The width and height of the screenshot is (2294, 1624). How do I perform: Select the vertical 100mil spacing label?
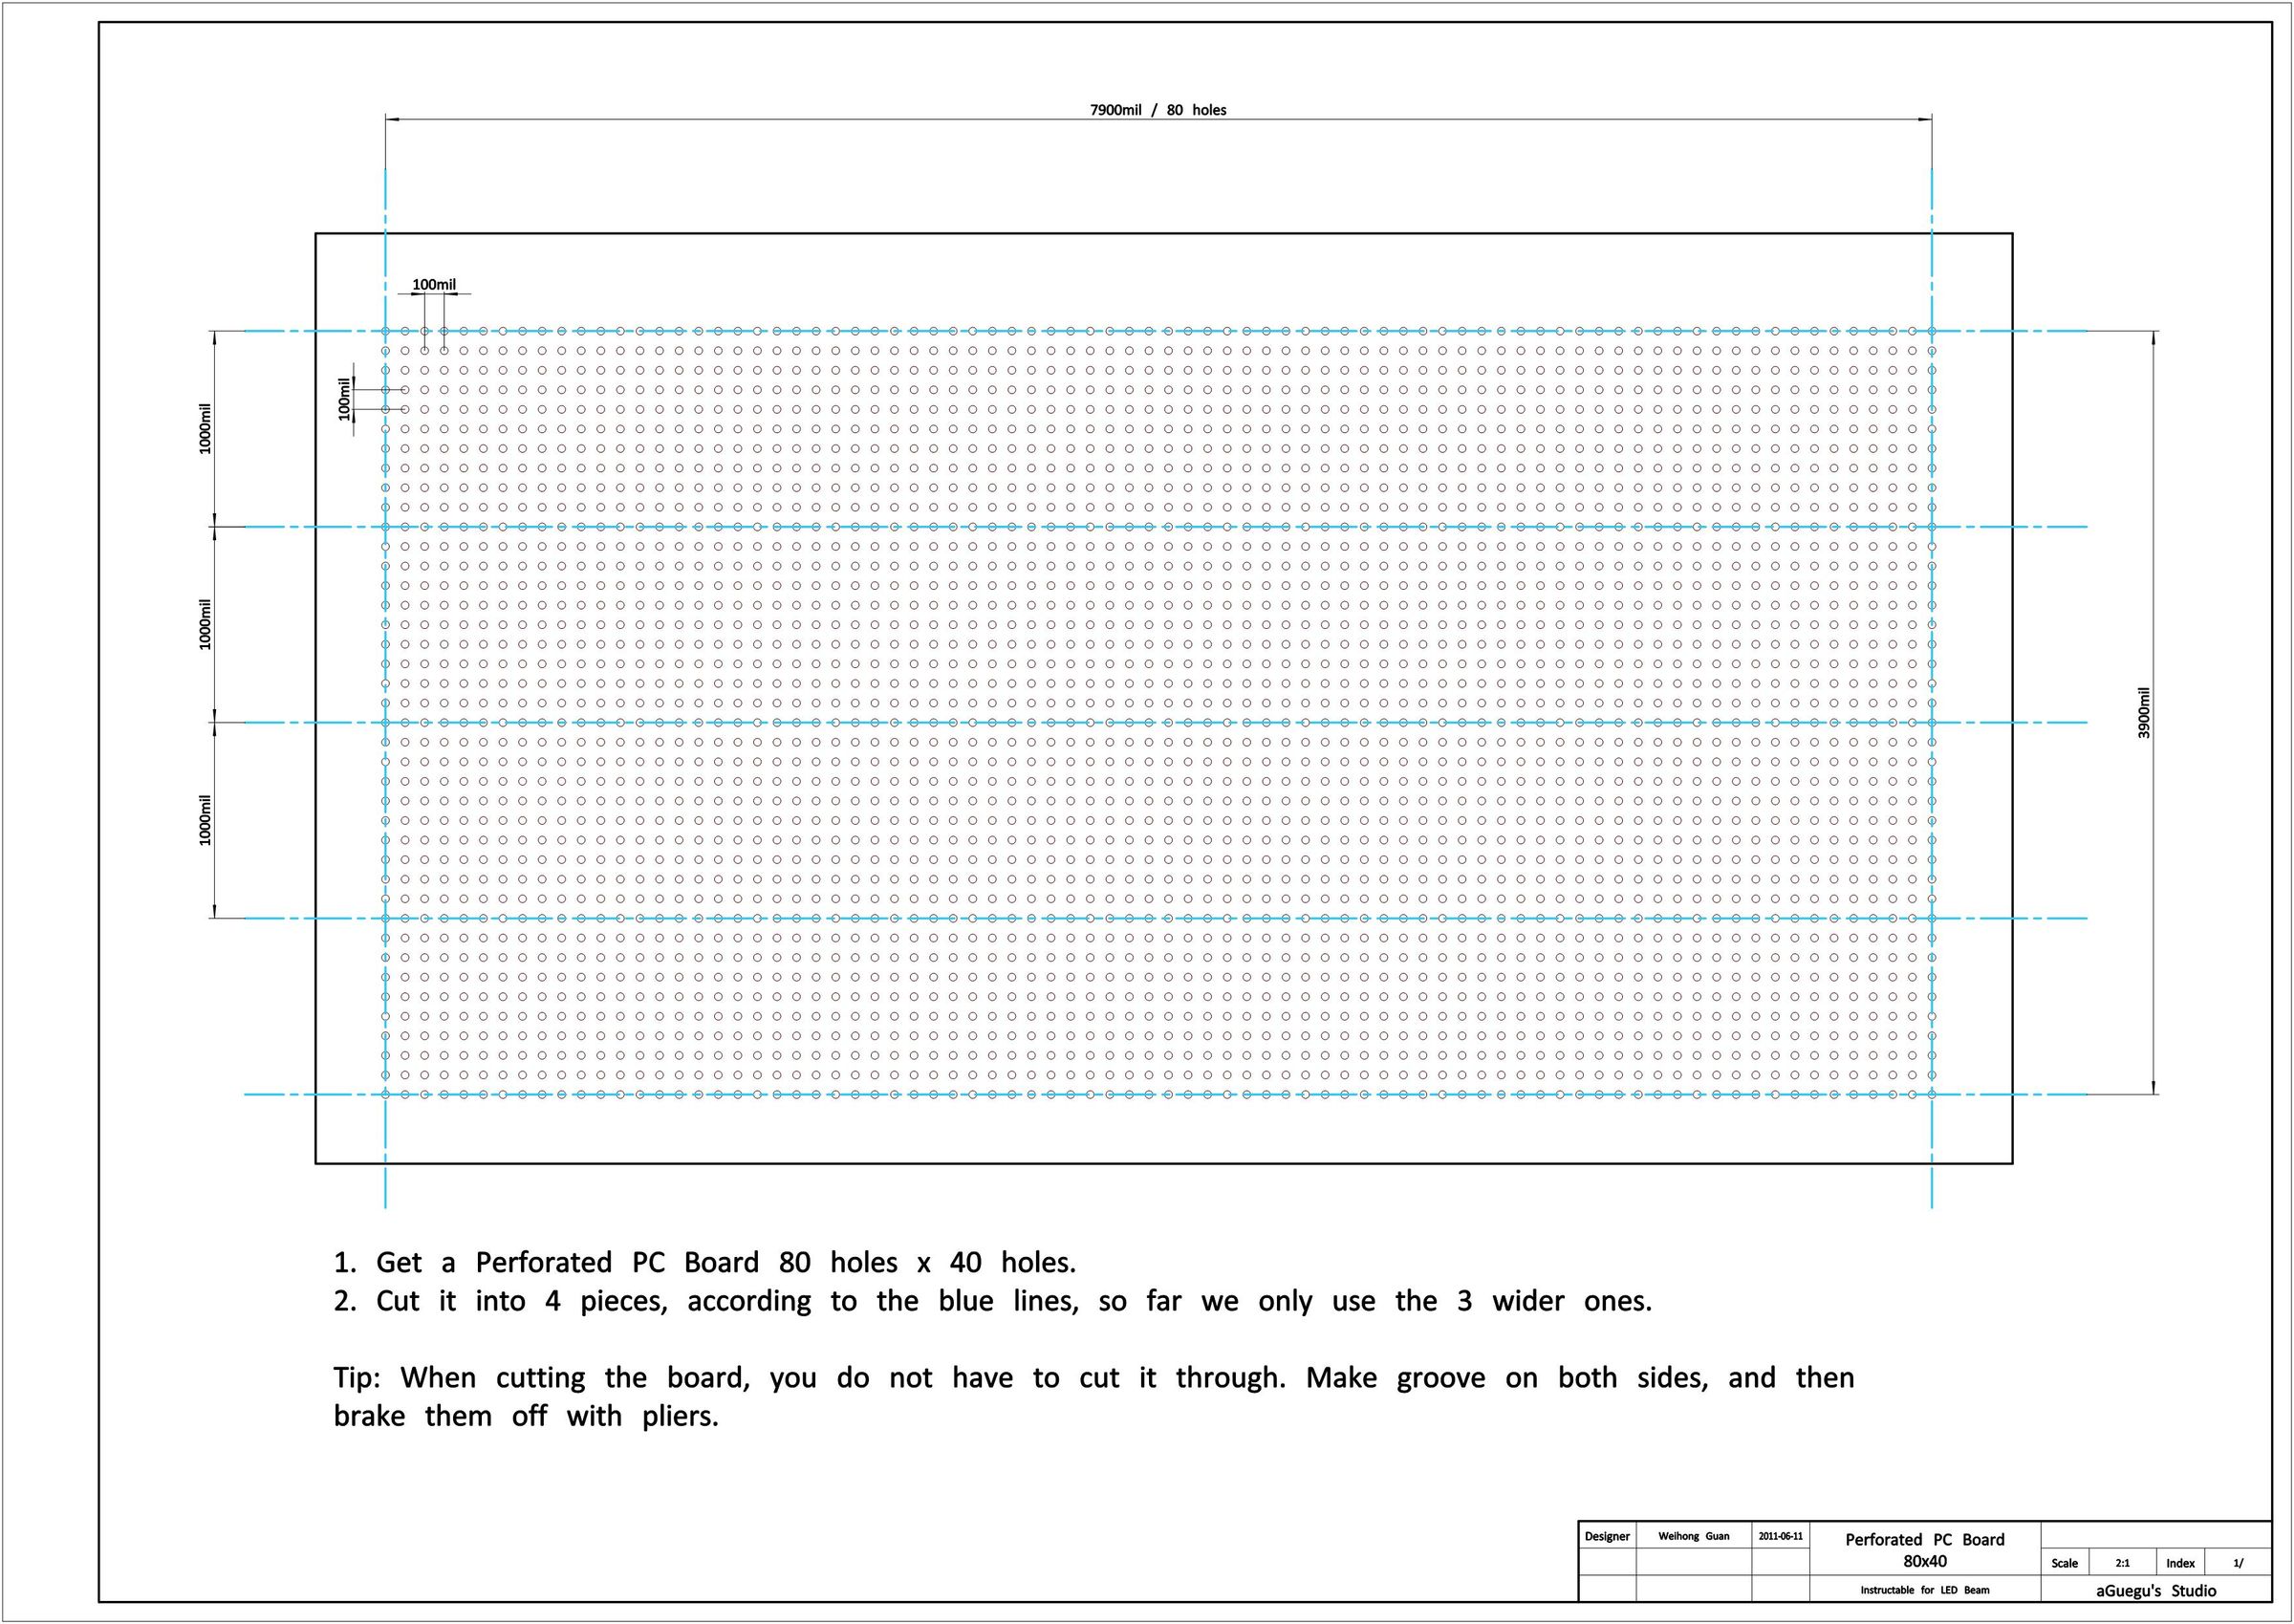344,399
